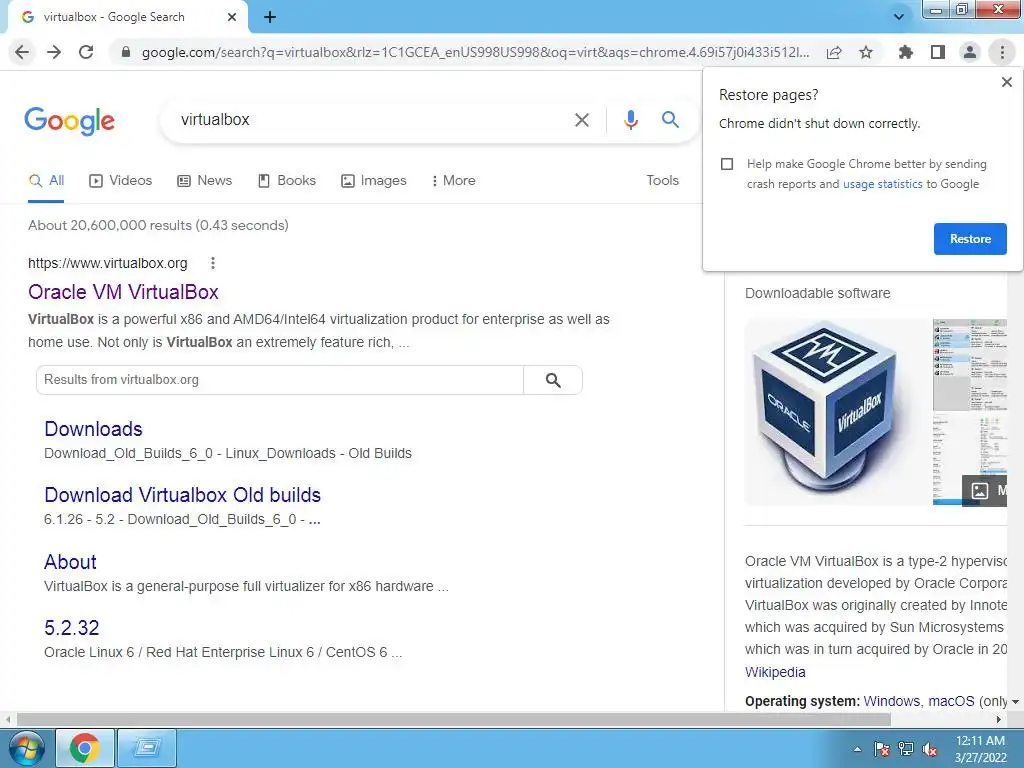The height and width of the screenshot is (768, 1024).
Task: Click the Chrome icon in the taskbar
Action: [x=85, y=748]
